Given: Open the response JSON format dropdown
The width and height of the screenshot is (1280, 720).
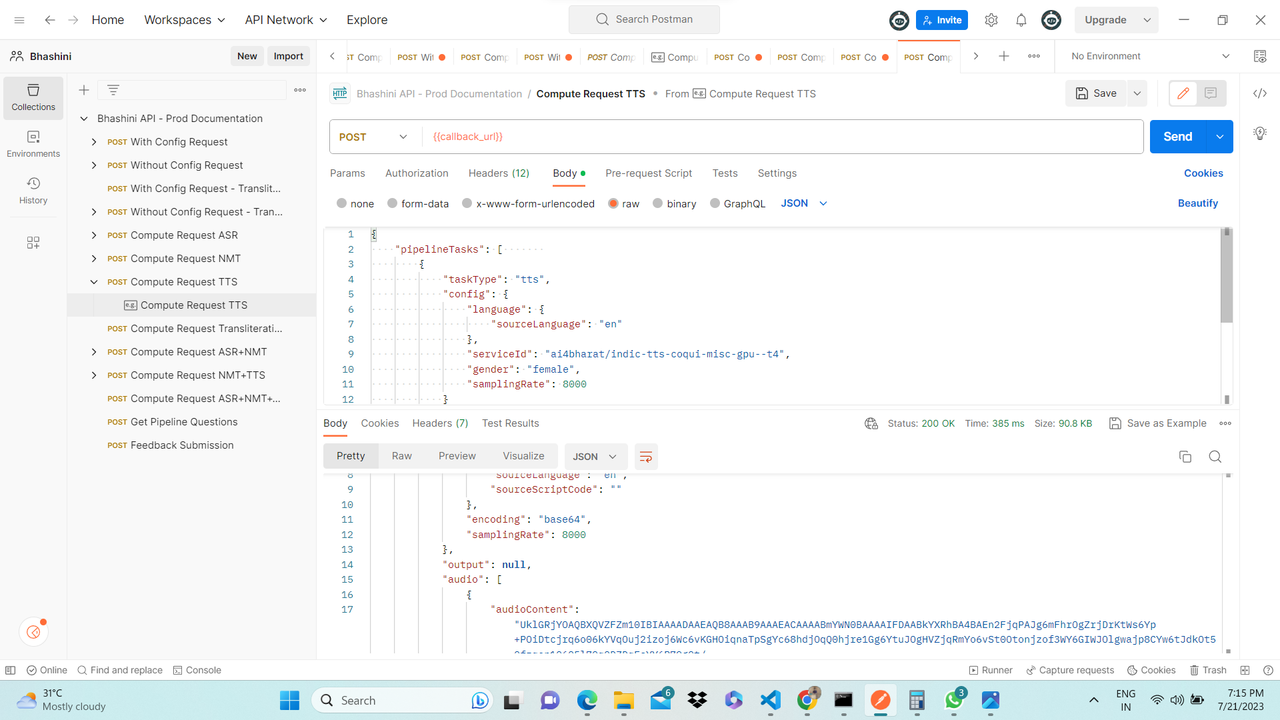Looking at the screenshot, I should tap(597, 457).
